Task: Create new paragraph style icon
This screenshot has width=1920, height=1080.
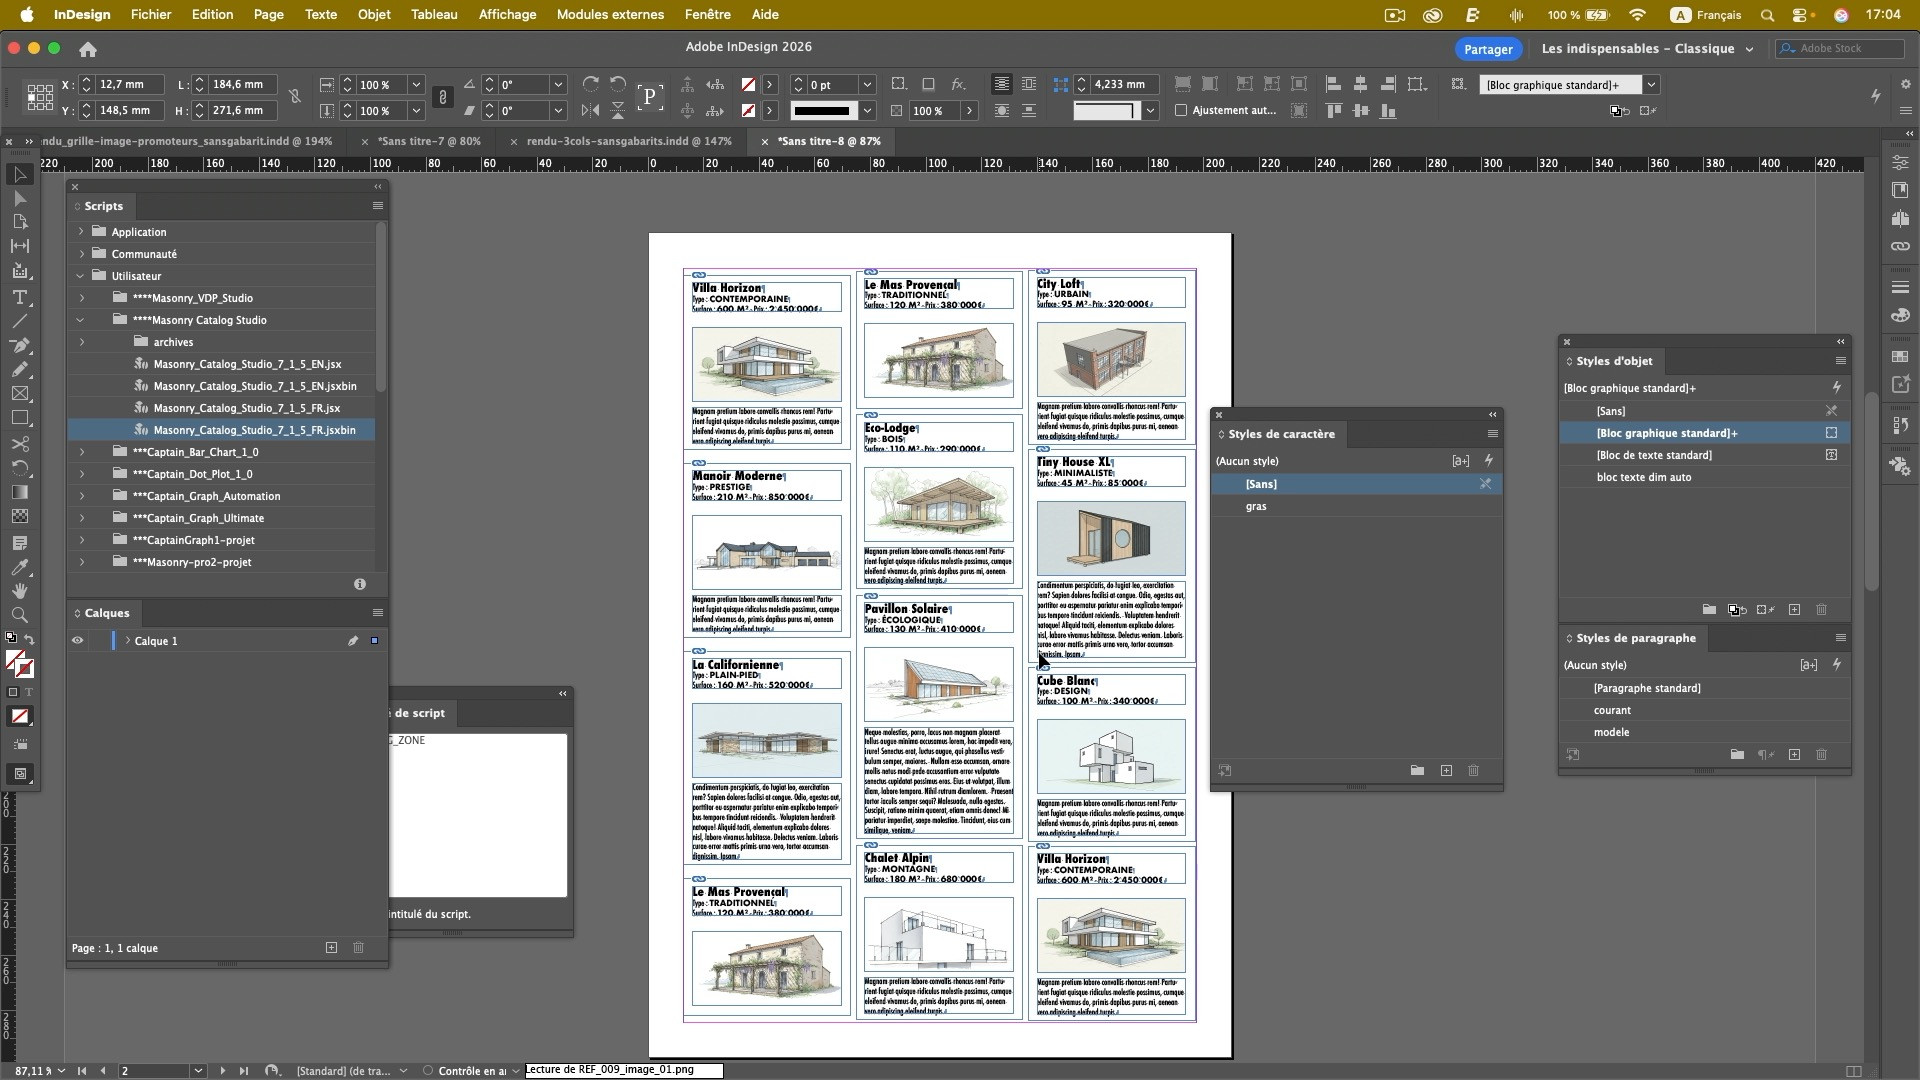Action: coord(1794,755)
